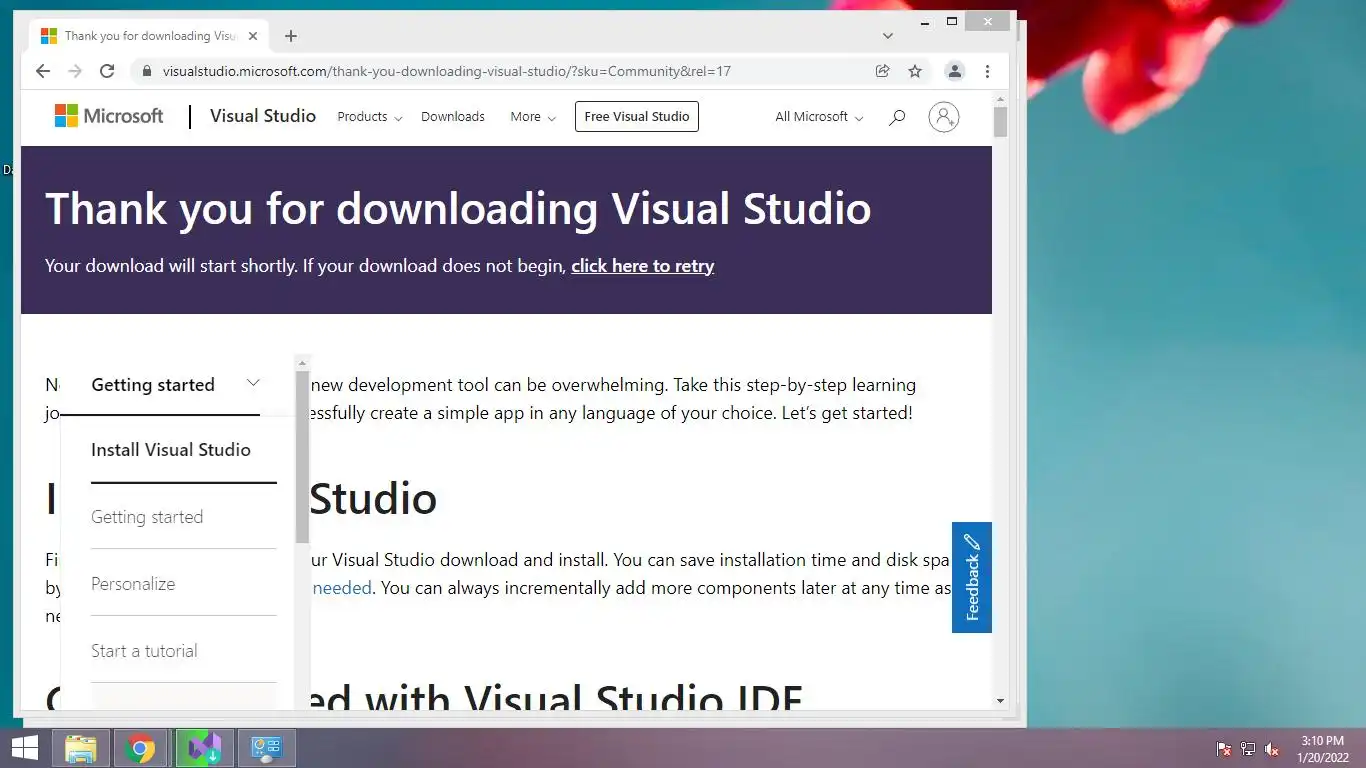Image resolution: width=1366 pixels, height=768 pixels.
Task: Expand the More dropdown menu
Action: pyautogui.click(x=533, y=117)
